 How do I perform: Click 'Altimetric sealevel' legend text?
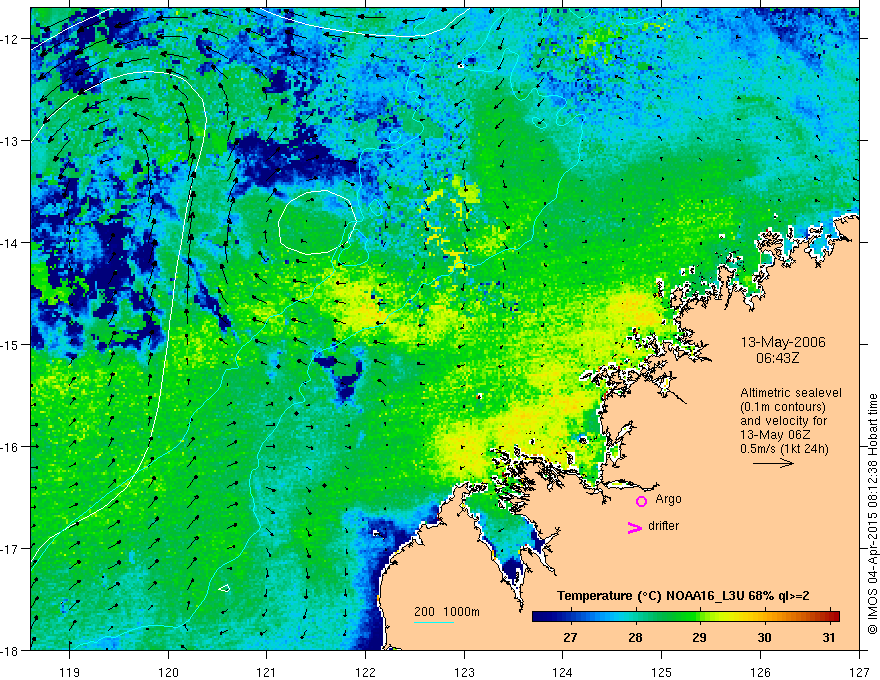click(791, 393)
